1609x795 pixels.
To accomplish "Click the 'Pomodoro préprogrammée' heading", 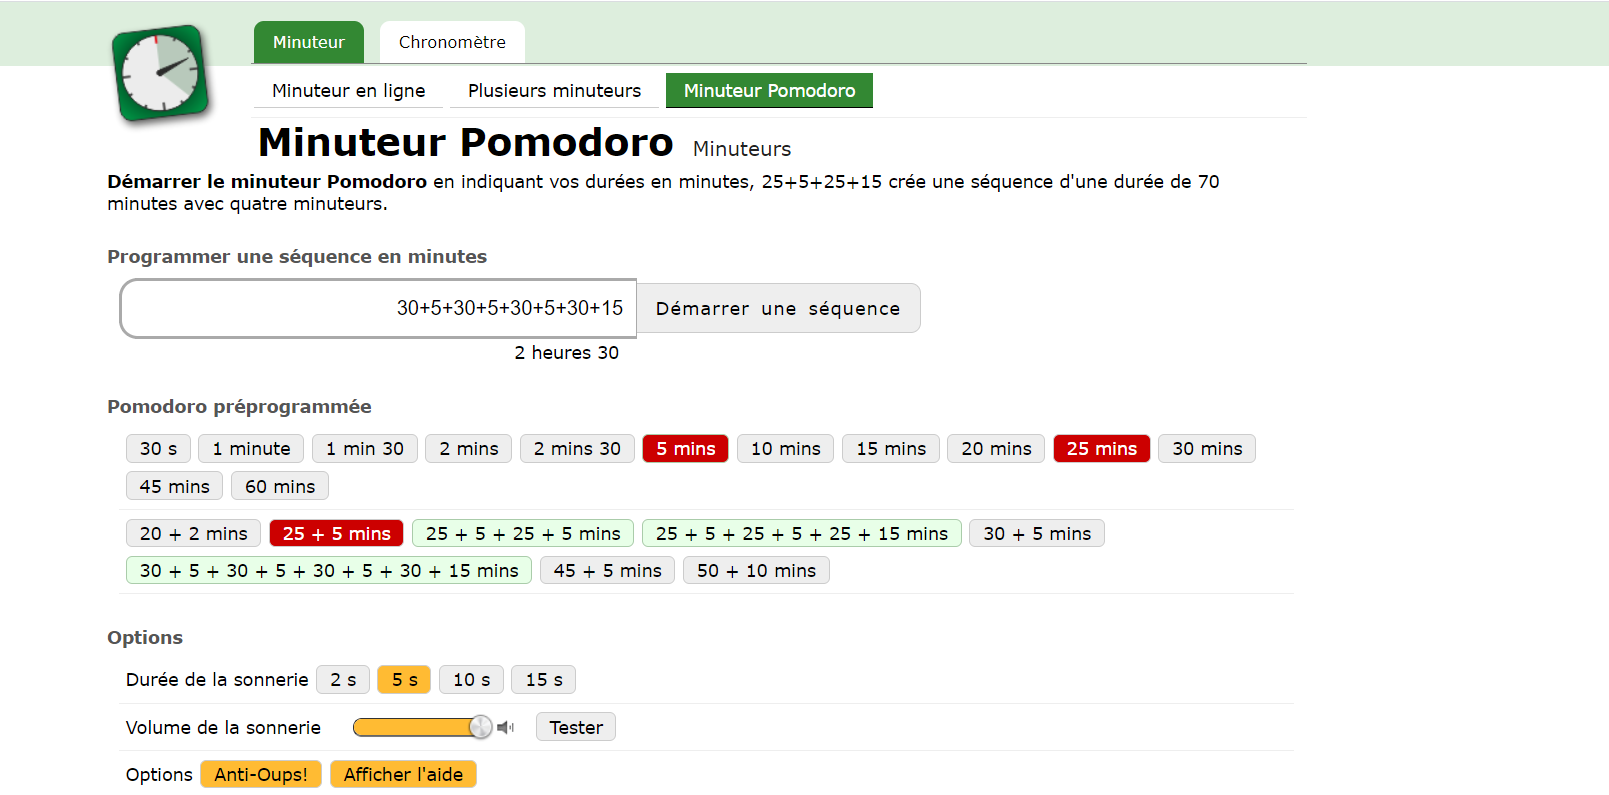I will click(x=239, y=407).
